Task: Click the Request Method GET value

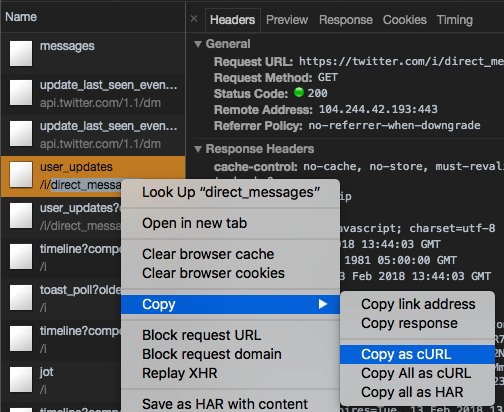Action: tap(328, 77)
